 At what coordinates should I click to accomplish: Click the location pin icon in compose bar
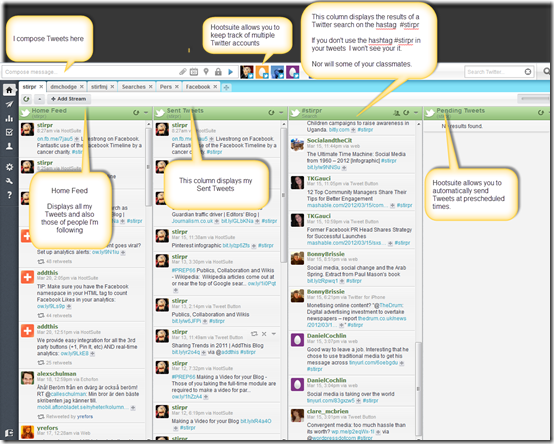pyautogui.click(x=206, y=72)
